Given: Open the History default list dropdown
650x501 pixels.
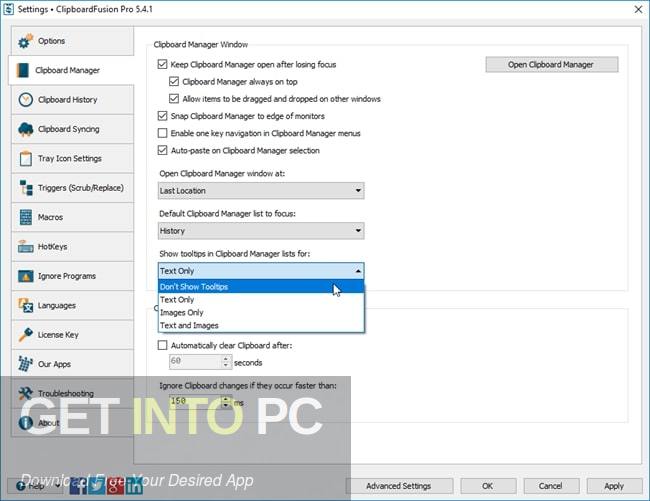Looking at the screenshot, I should click(261, 231).
